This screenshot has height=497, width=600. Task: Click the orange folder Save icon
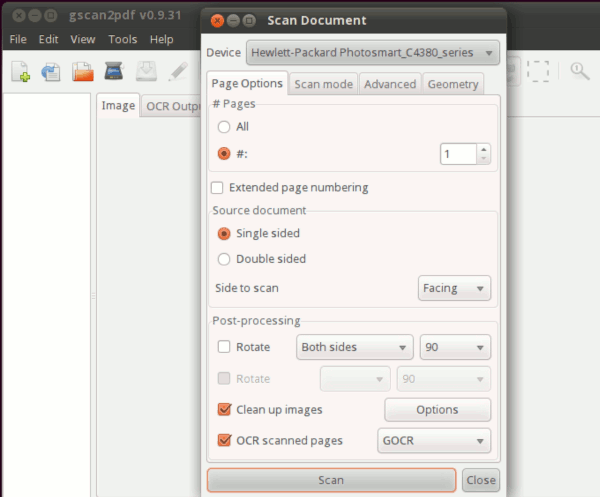pos(83,72)
